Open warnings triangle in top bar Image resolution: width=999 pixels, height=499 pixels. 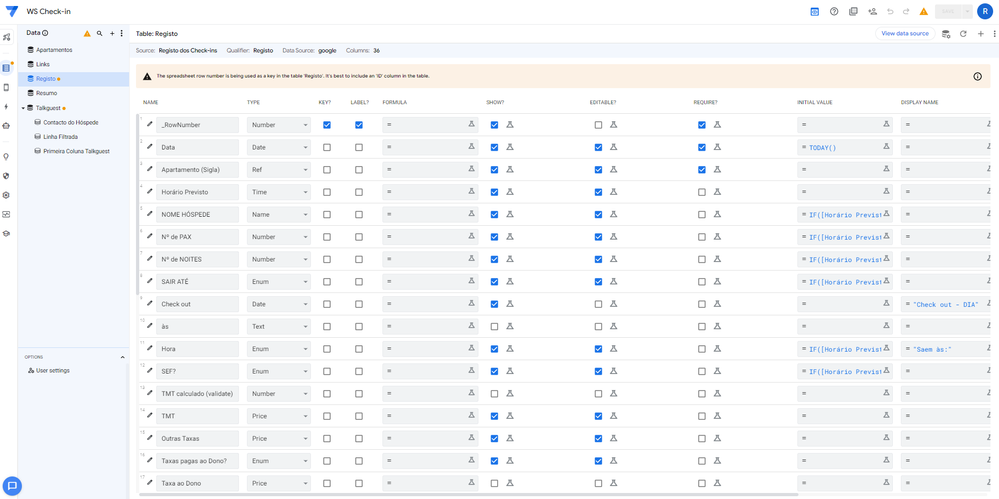[x=923, y=11]
